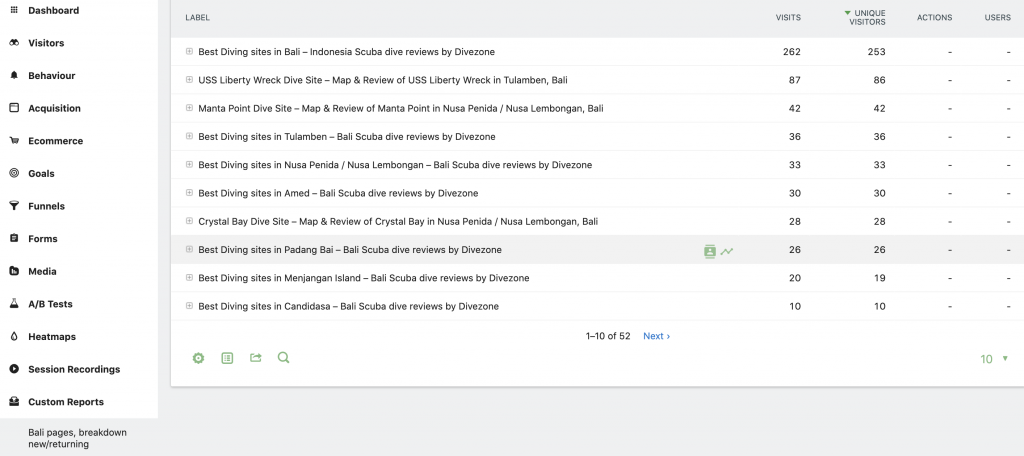Click the Session Recordings play icon
This screenshot has height=456, width=1024.
[14, 369]
